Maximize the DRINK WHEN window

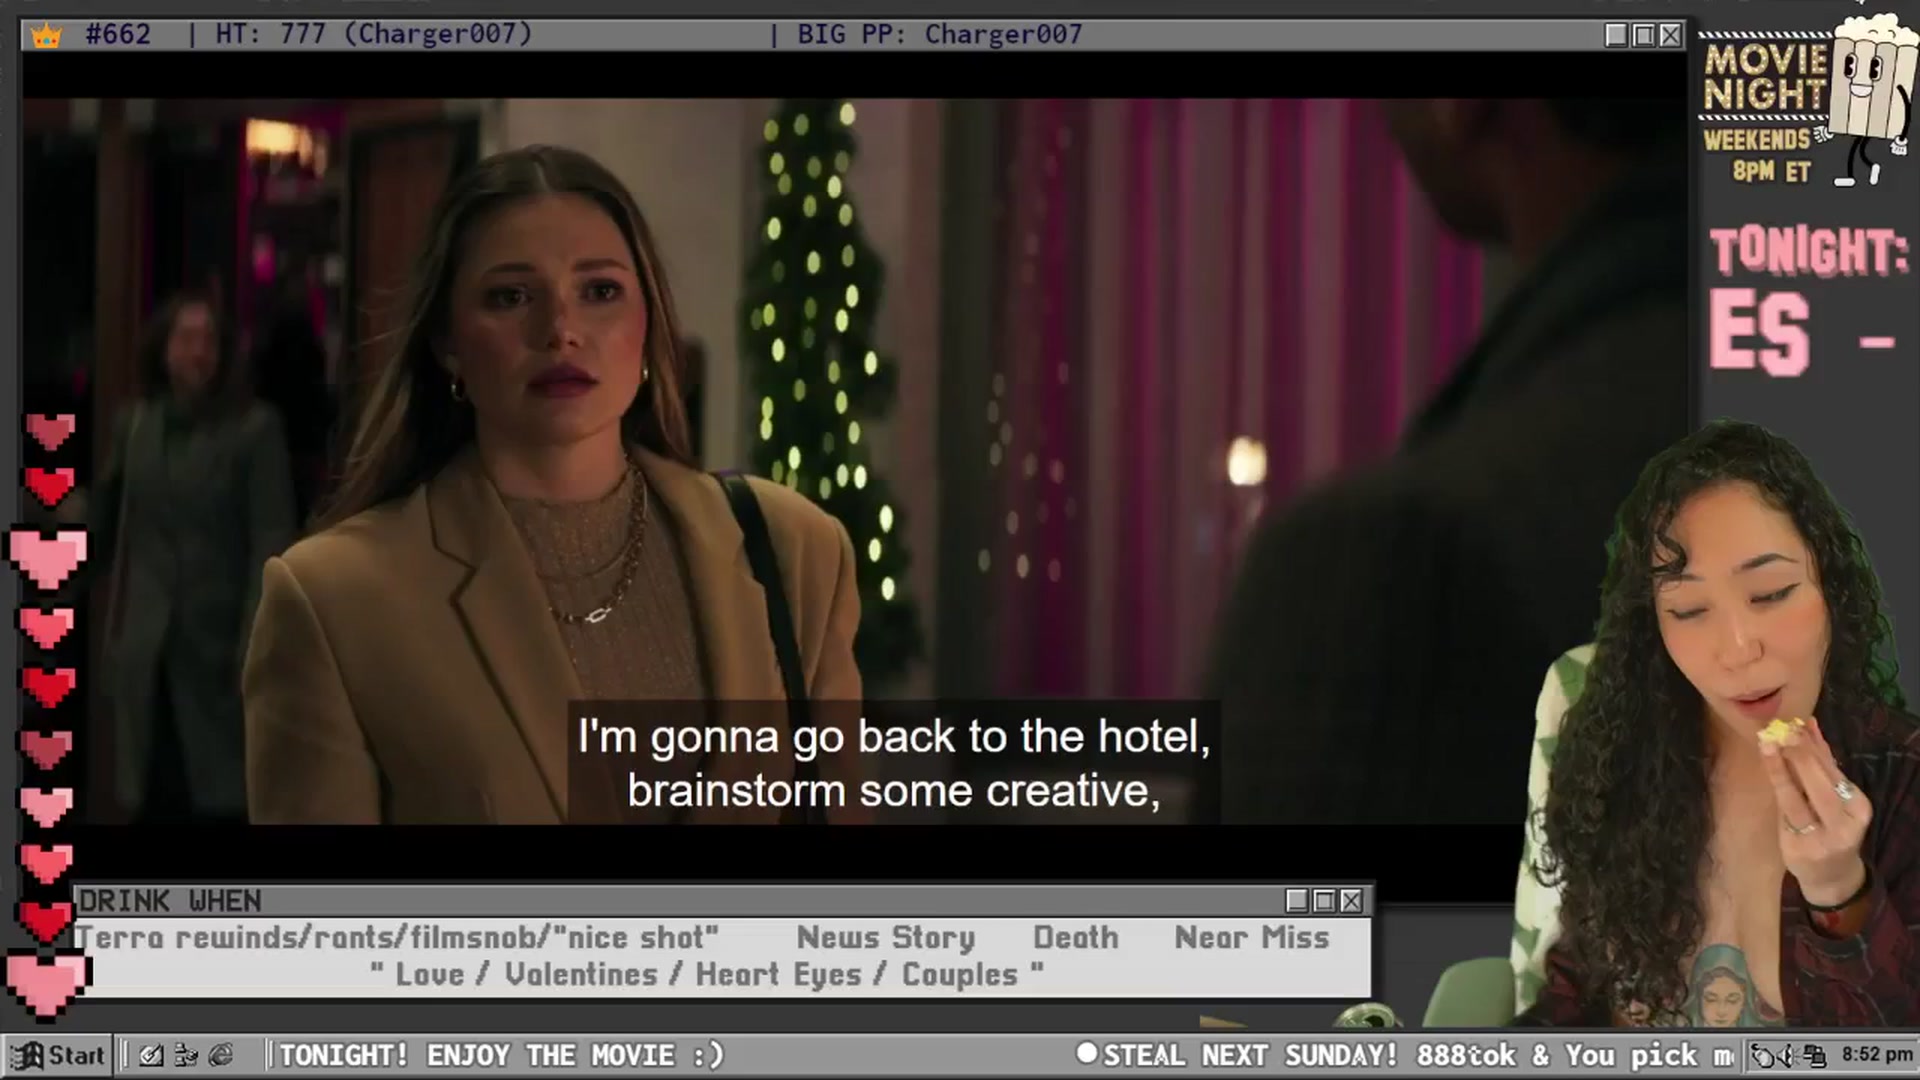[x=1324, y=901]
